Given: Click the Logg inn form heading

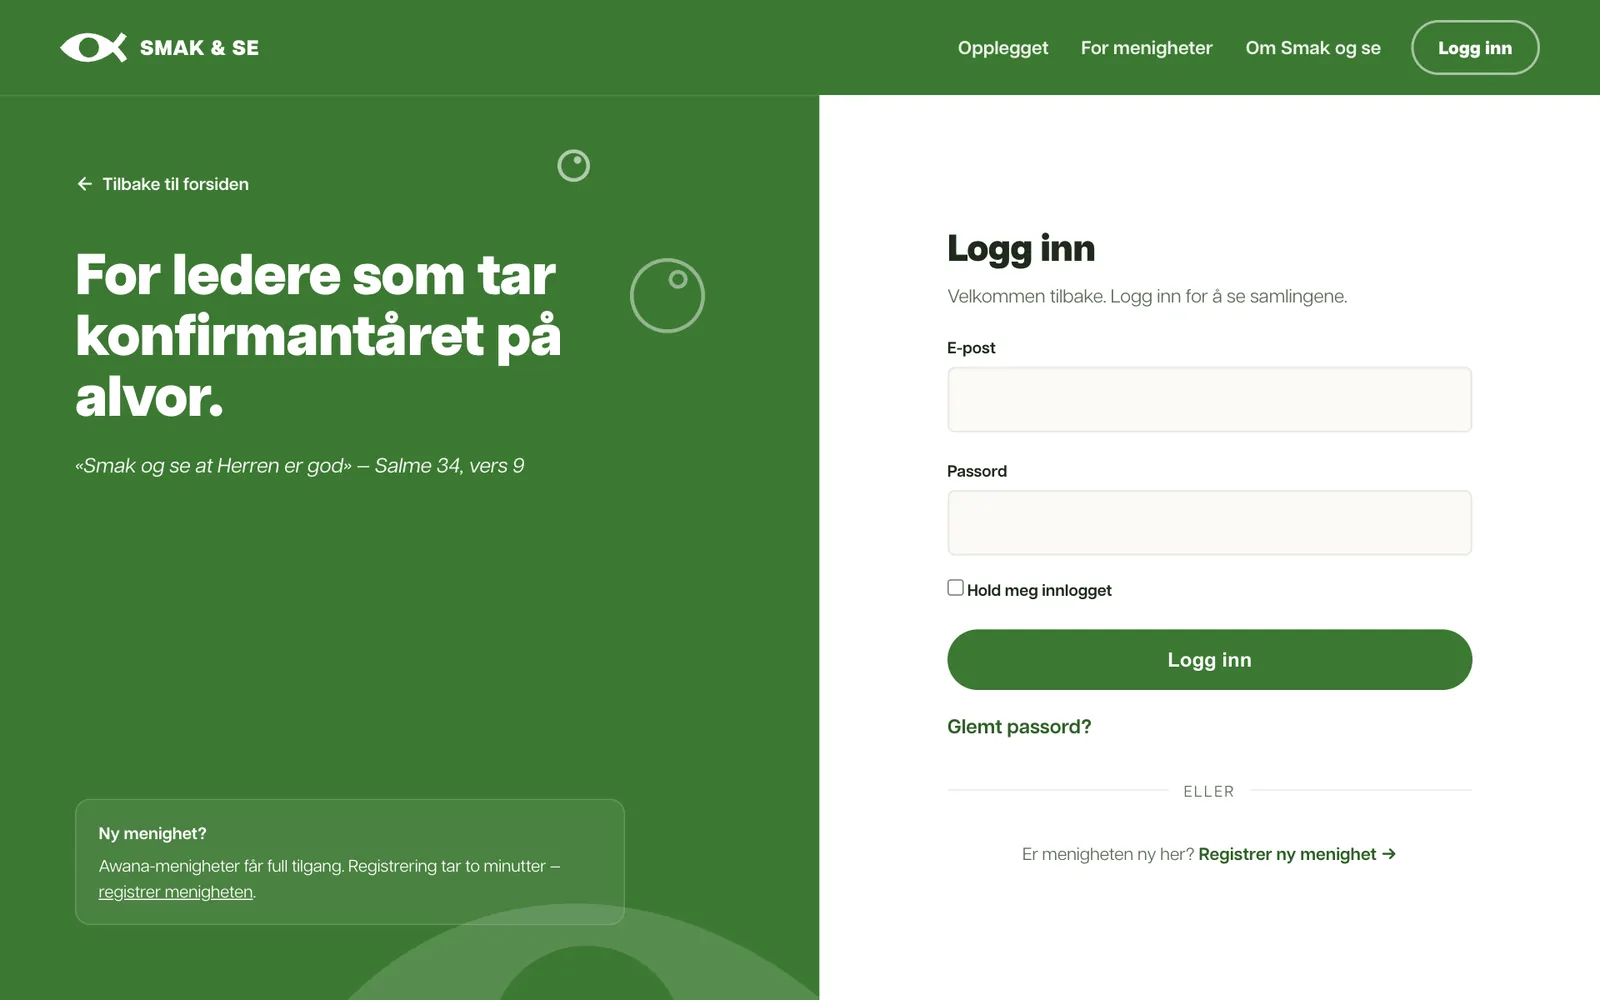Looking at the screenshot, I should pos(1021,248).
